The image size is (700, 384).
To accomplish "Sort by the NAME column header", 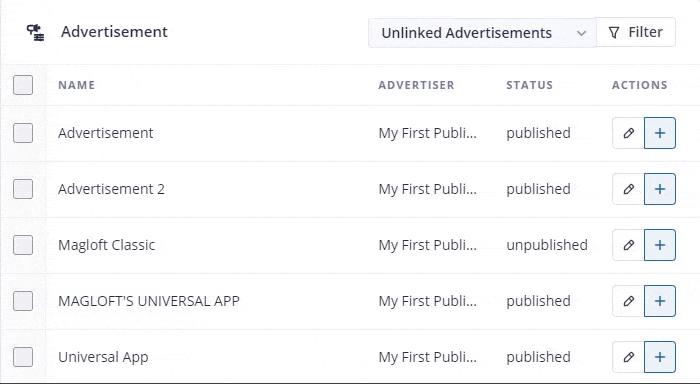I will 76,85.
